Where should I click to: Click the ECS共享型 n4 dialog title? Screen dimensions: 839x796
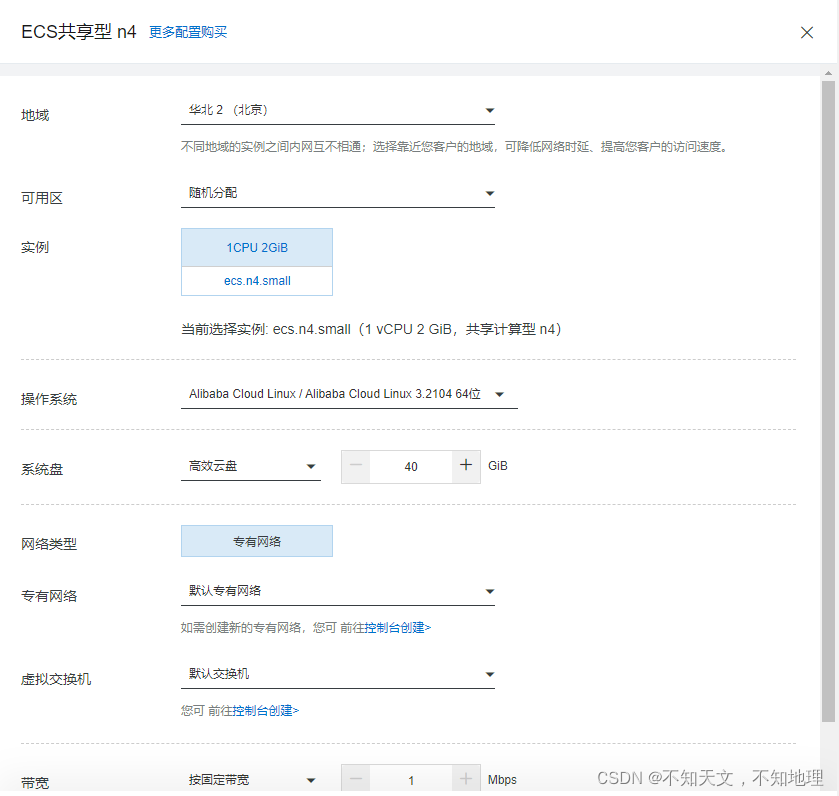point(79,32)
